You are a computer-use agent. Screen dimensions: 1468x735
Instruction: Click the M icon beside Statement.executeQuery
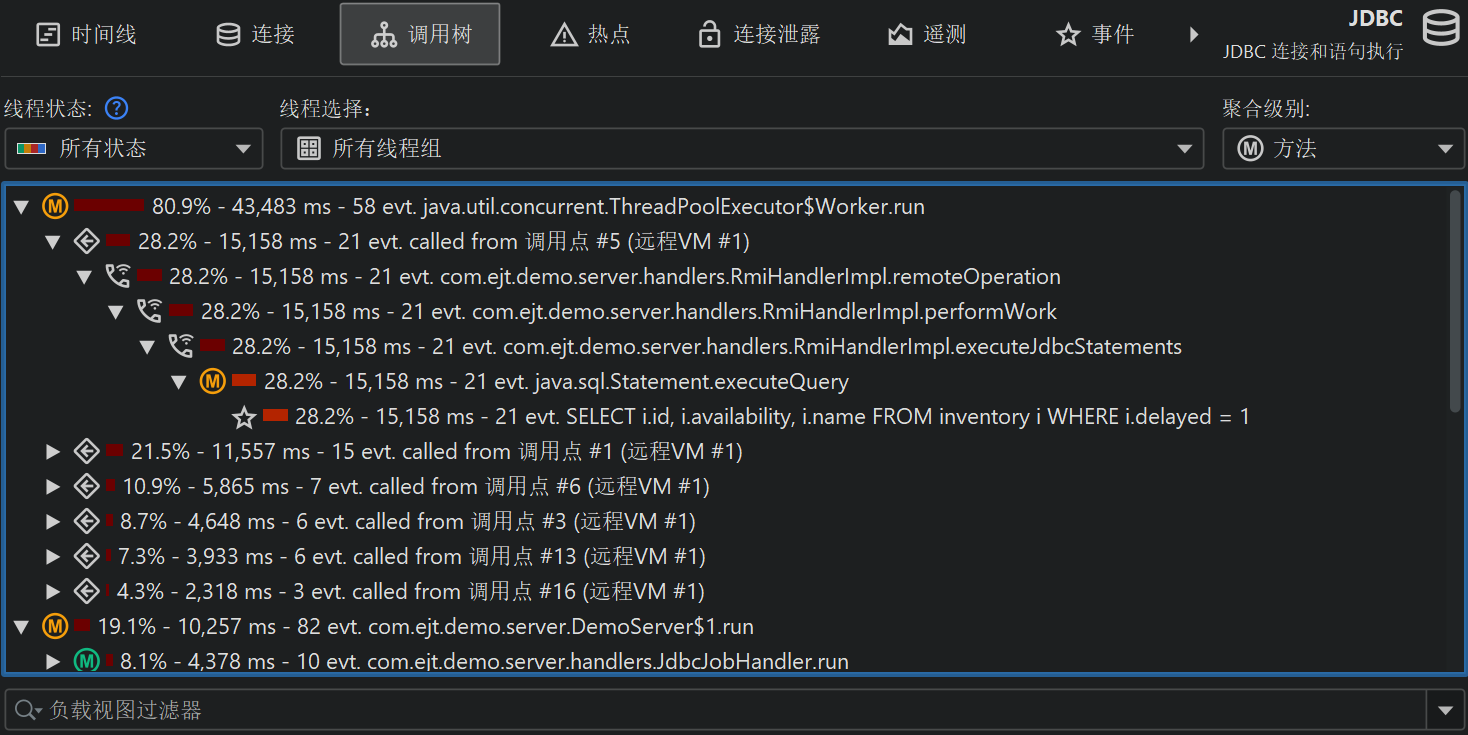(x=212, y=382)
